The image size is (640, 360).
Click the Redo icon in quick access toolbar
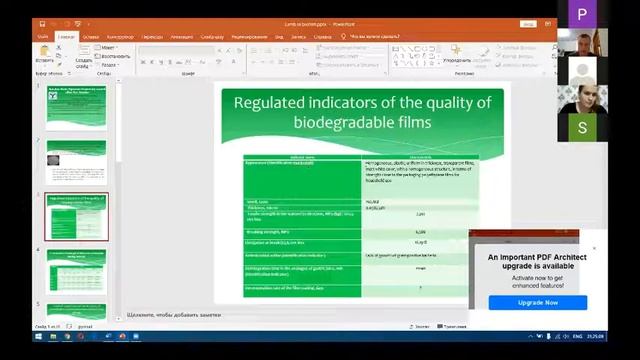click(67, 24)
